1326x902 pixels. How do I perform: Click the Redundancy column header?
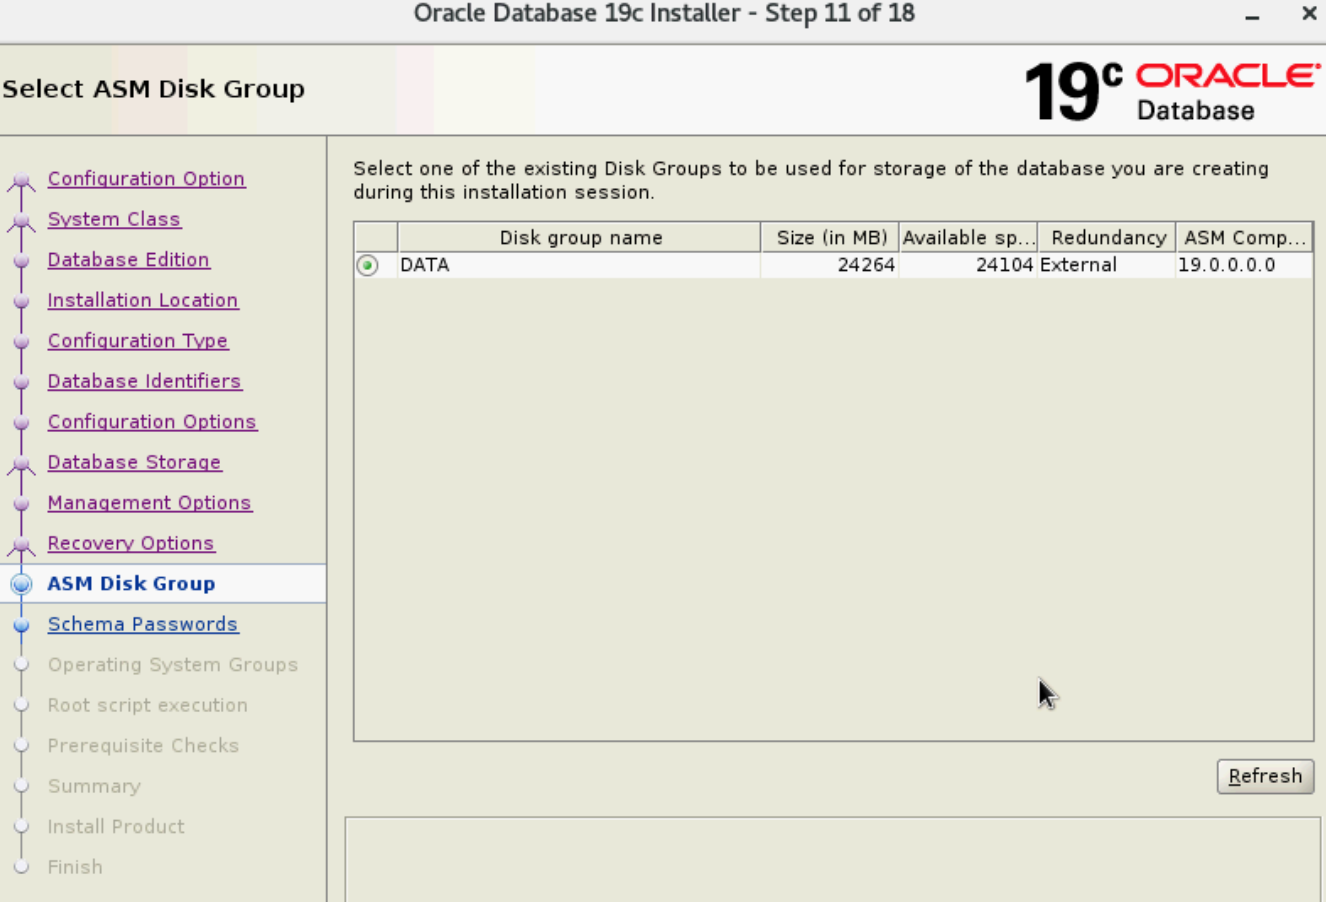point(1107,237)
